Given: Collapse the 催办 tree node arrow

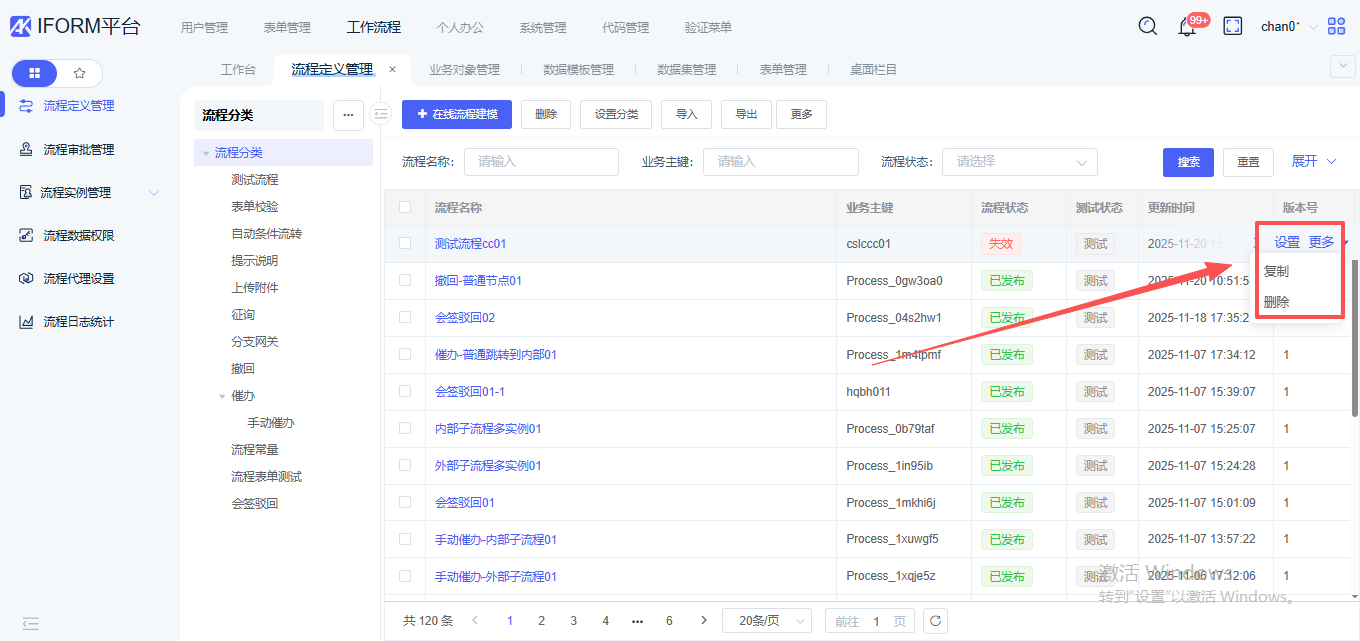Looking at the screenshot, I should pos(222,396).
